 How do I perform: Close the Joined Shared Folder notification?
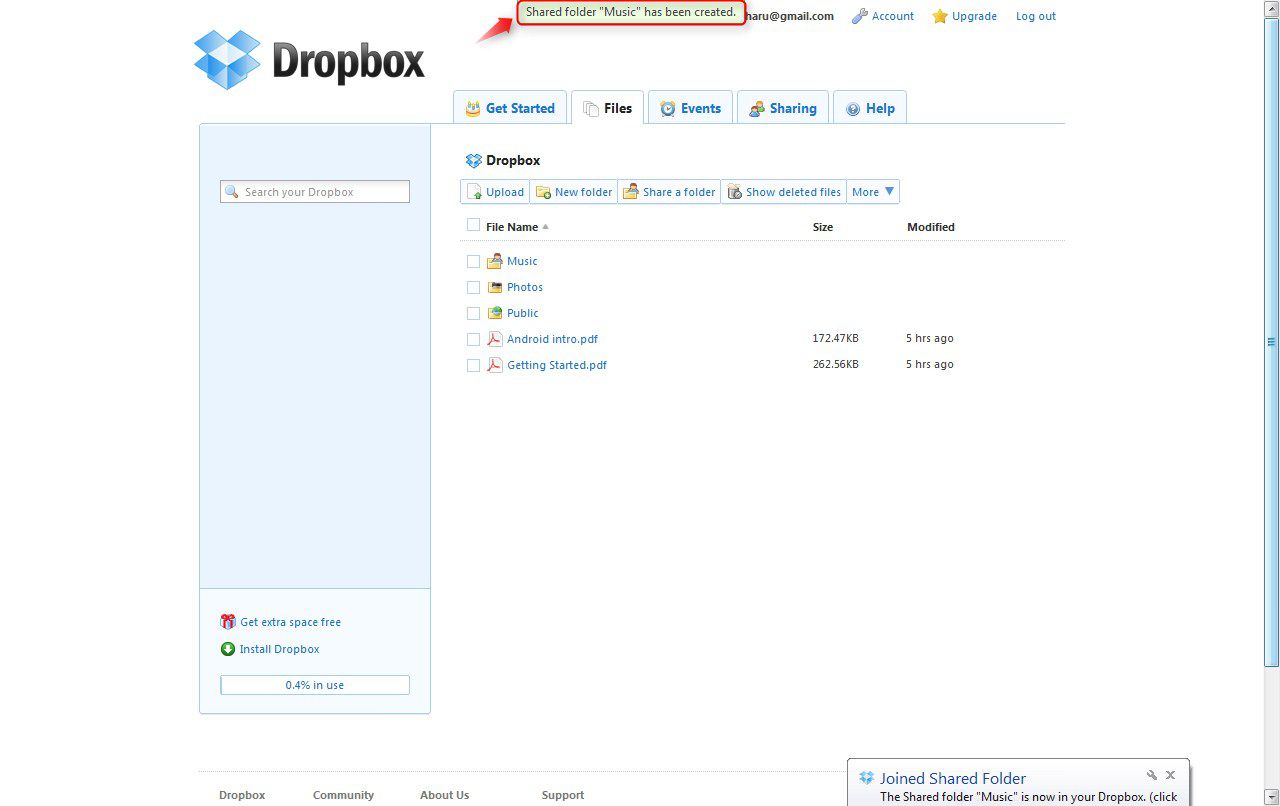[x=1170, y=775]
